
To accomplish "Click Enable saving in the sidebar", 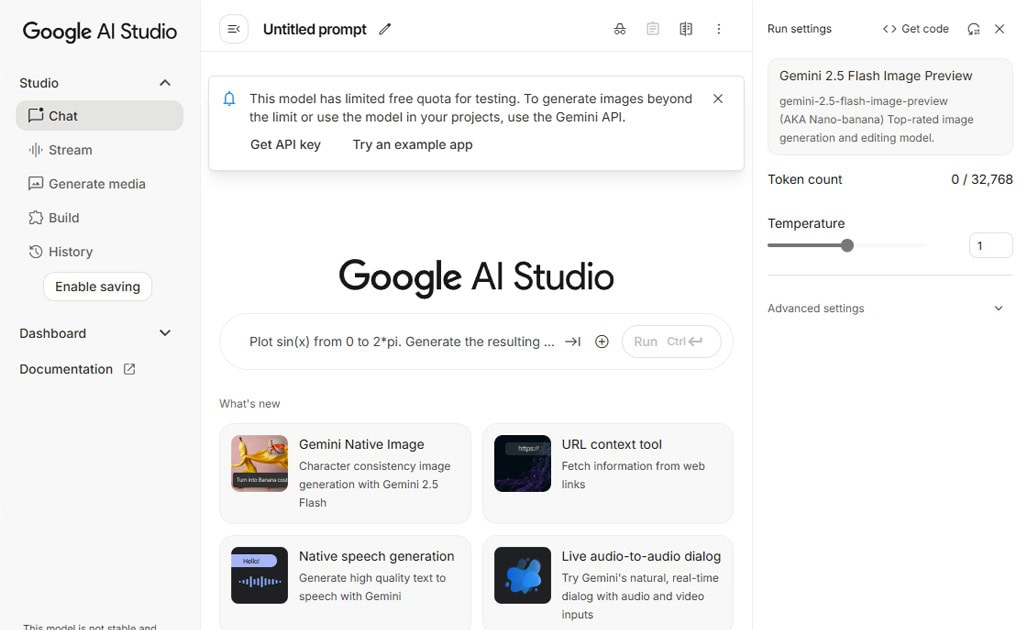I will tap(97, 286).
